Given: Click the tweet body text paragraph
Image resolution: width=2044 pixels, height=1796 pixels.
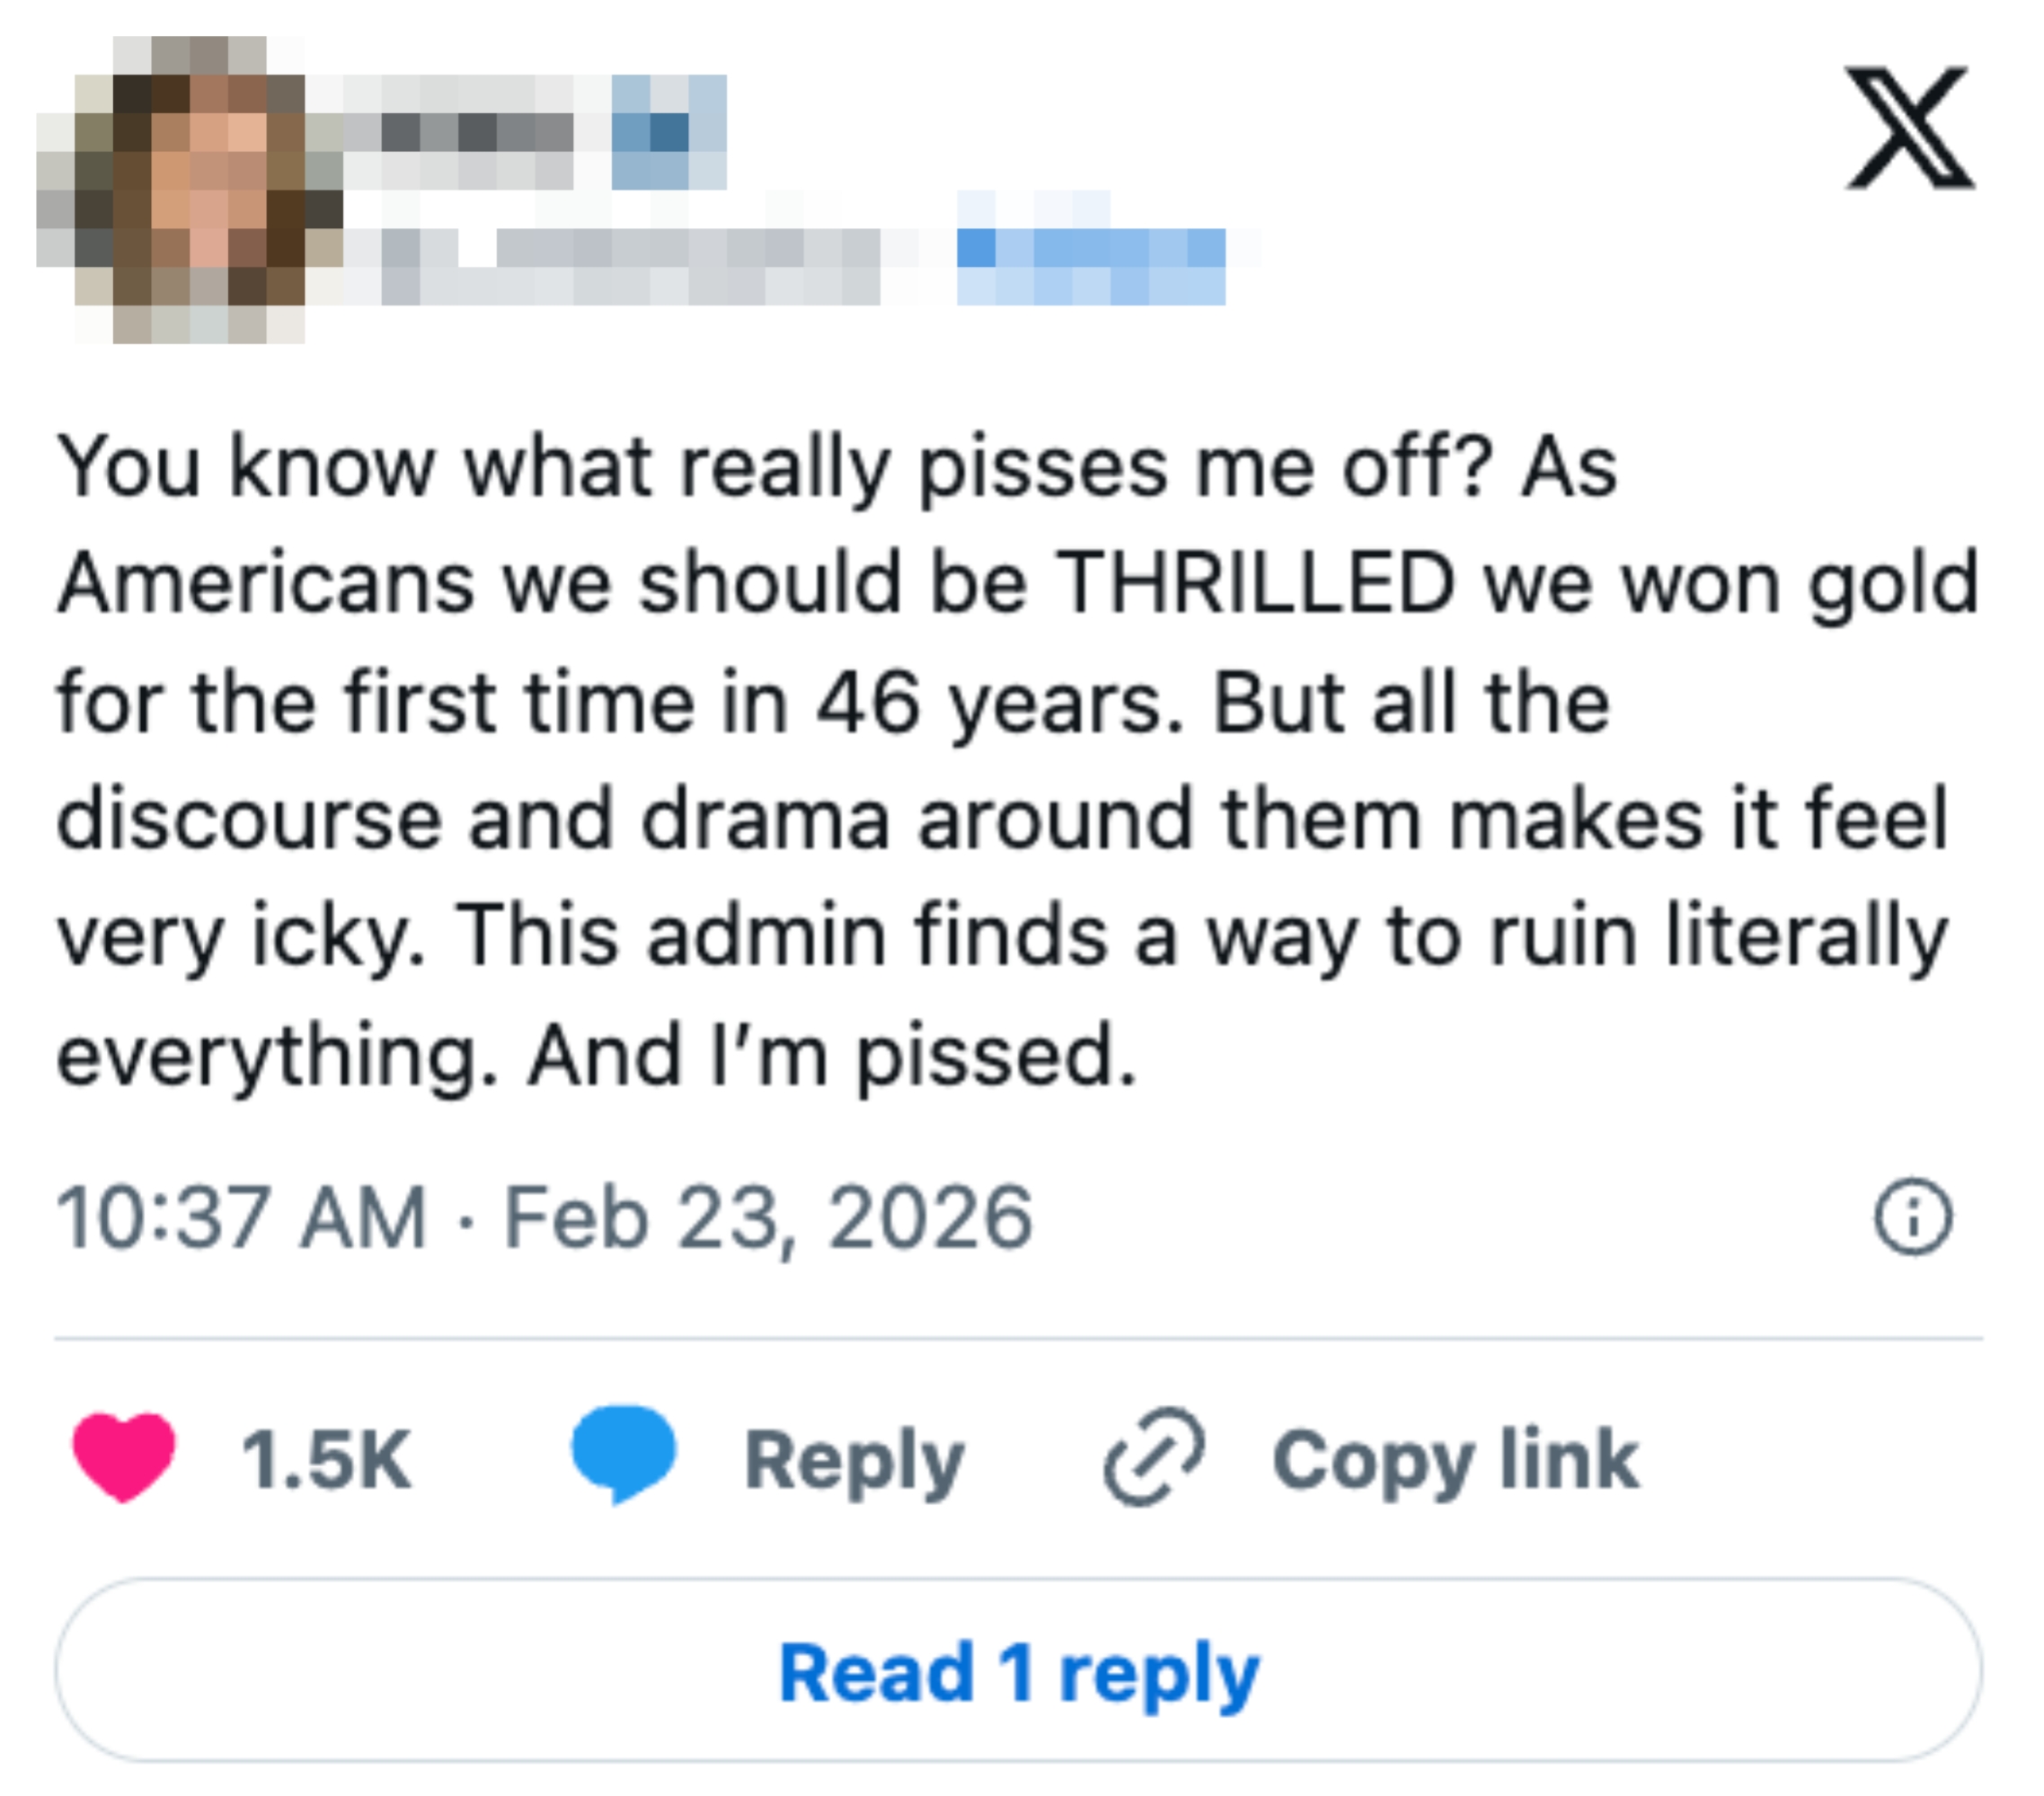Looking at the screenshot, I should pos(1000,760).
